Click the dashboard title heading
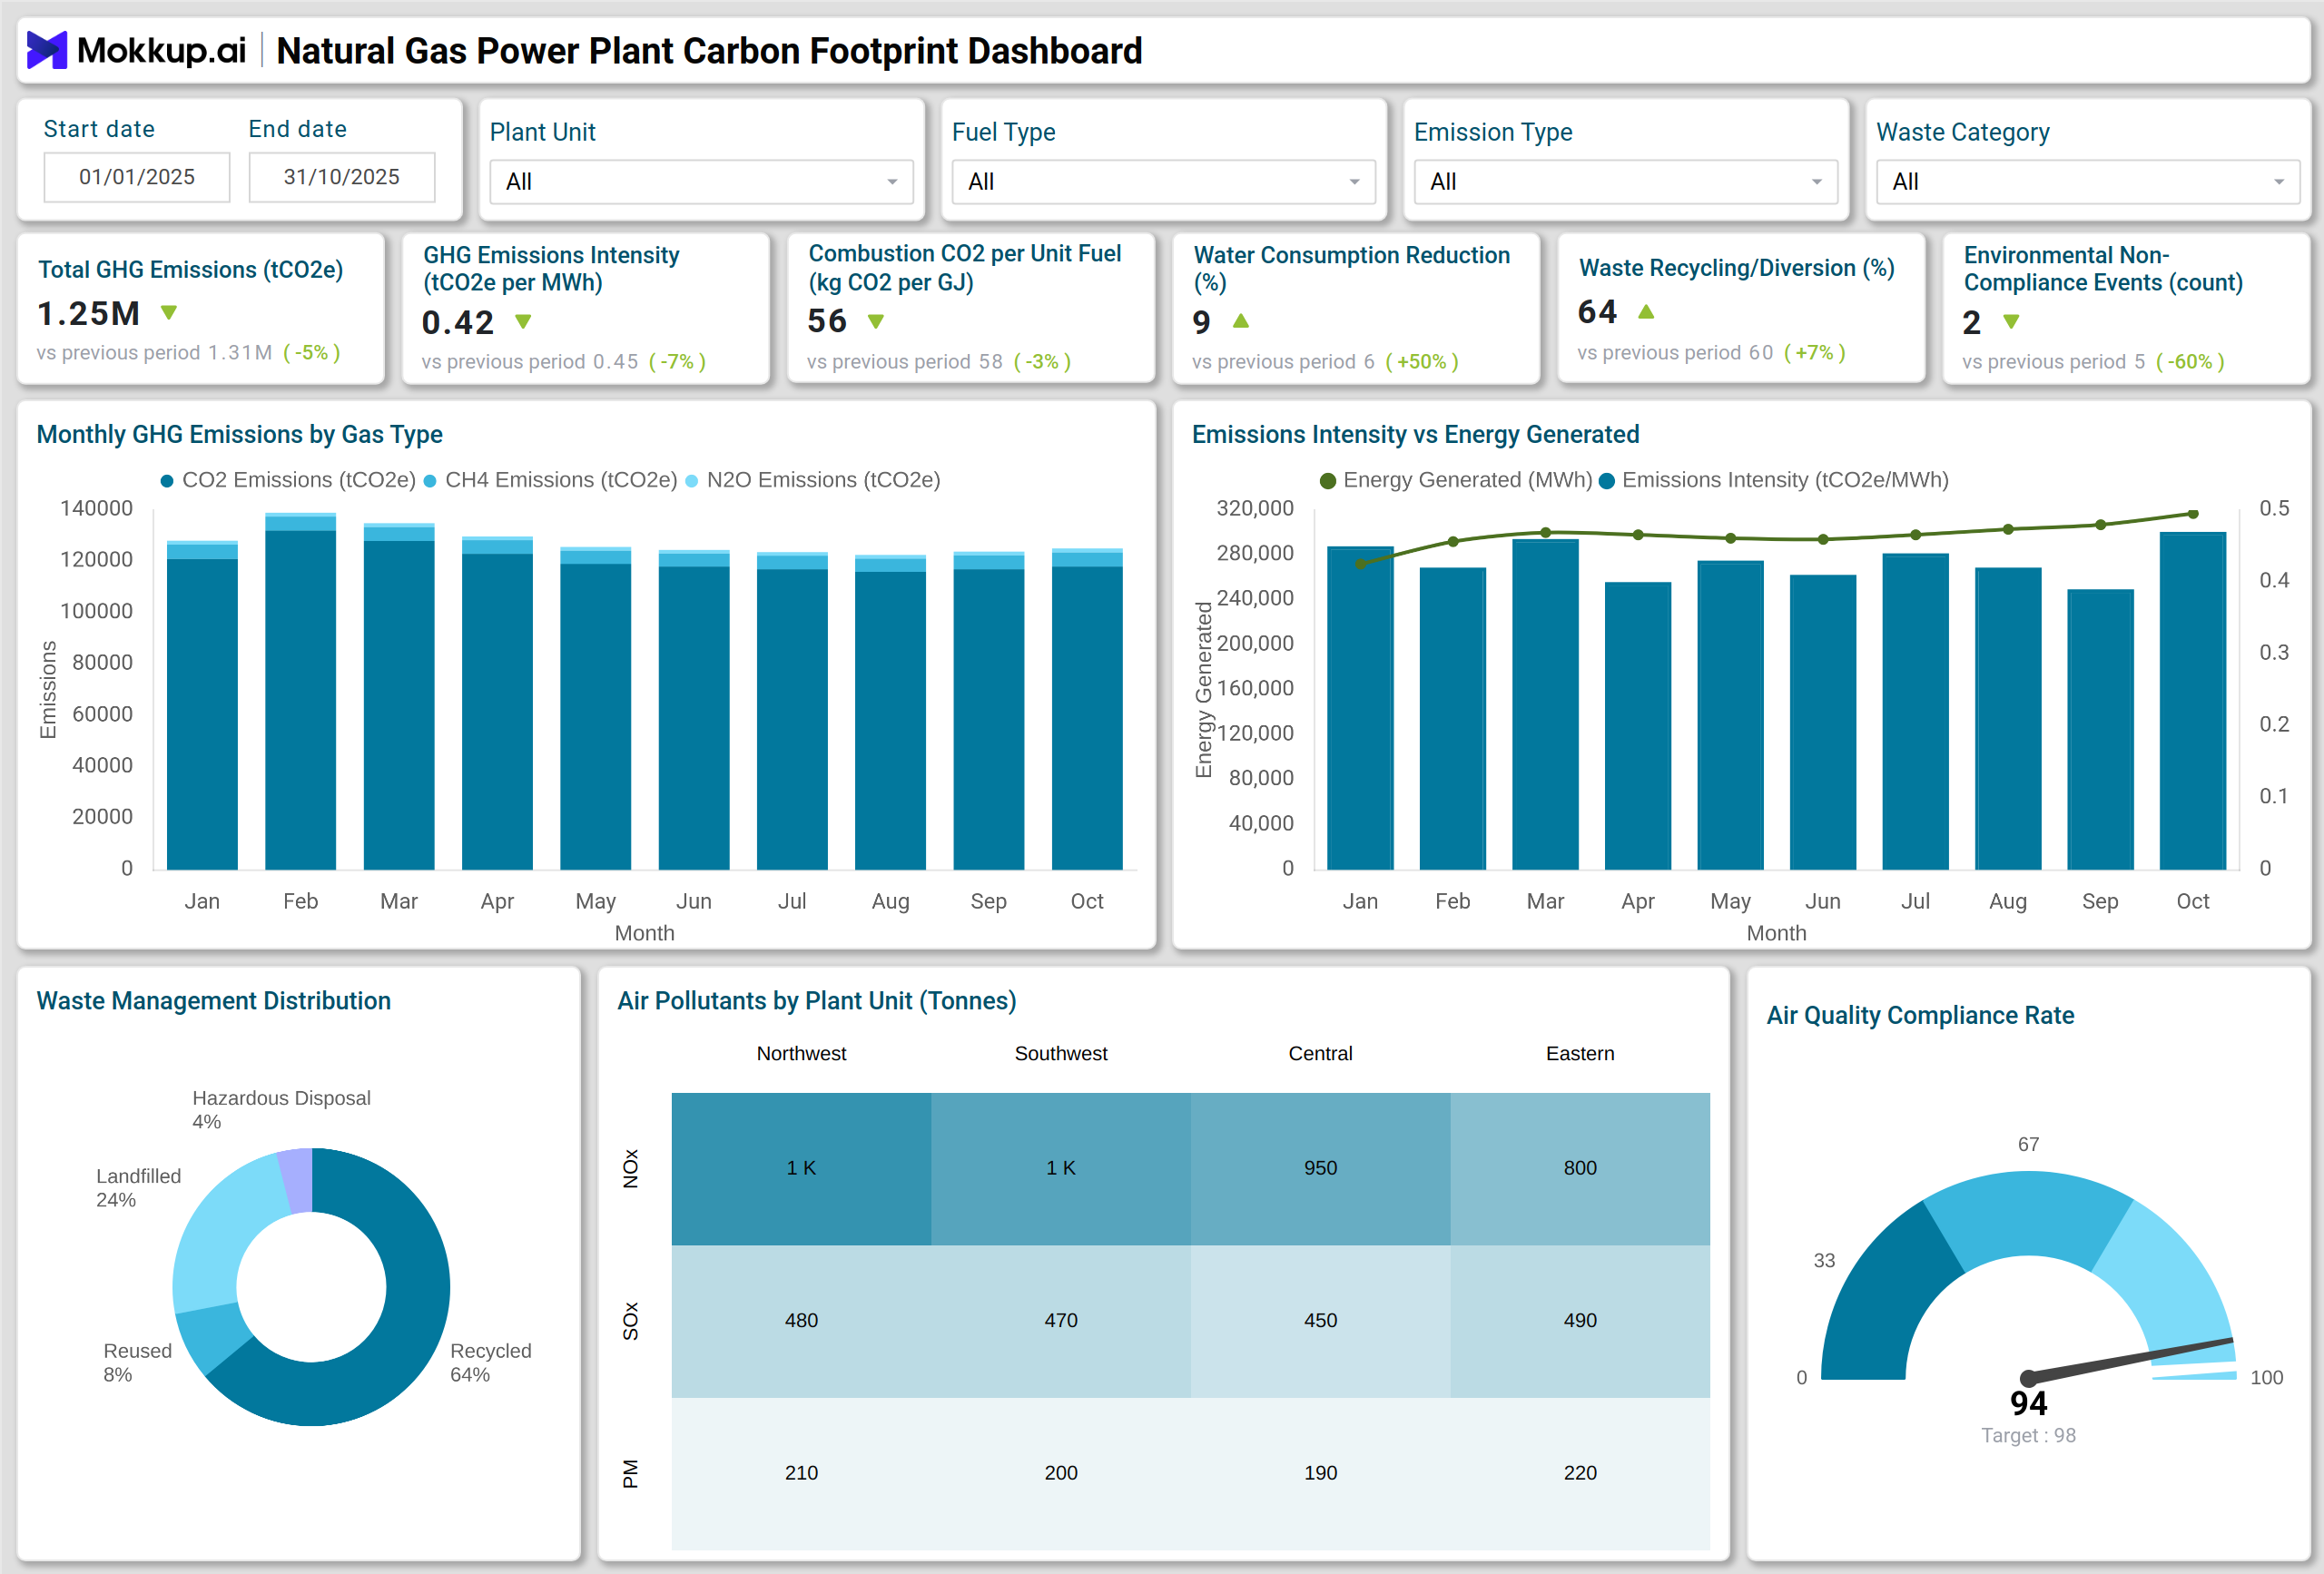Screen dimensions: 2324x1574 (709, 51)
